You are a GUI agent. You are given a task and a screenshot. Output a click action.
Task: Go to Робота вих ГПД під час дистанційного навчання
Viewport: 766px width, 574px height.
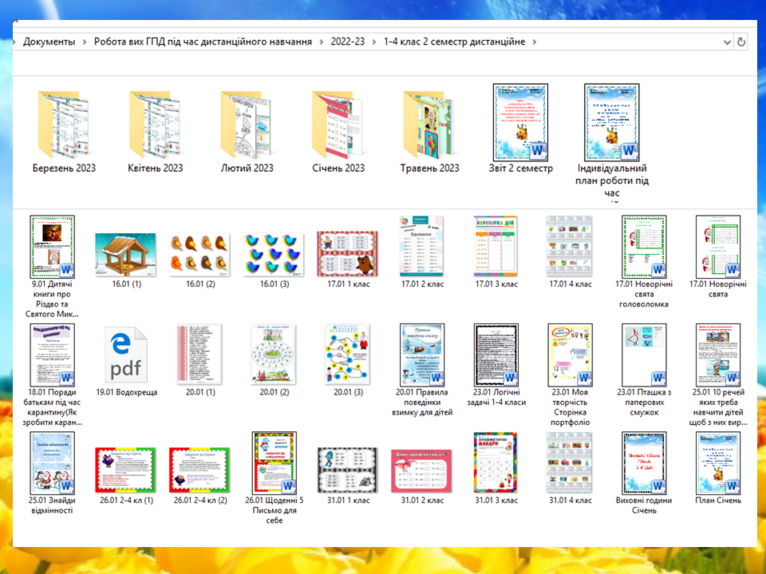(x=203, y=42)
